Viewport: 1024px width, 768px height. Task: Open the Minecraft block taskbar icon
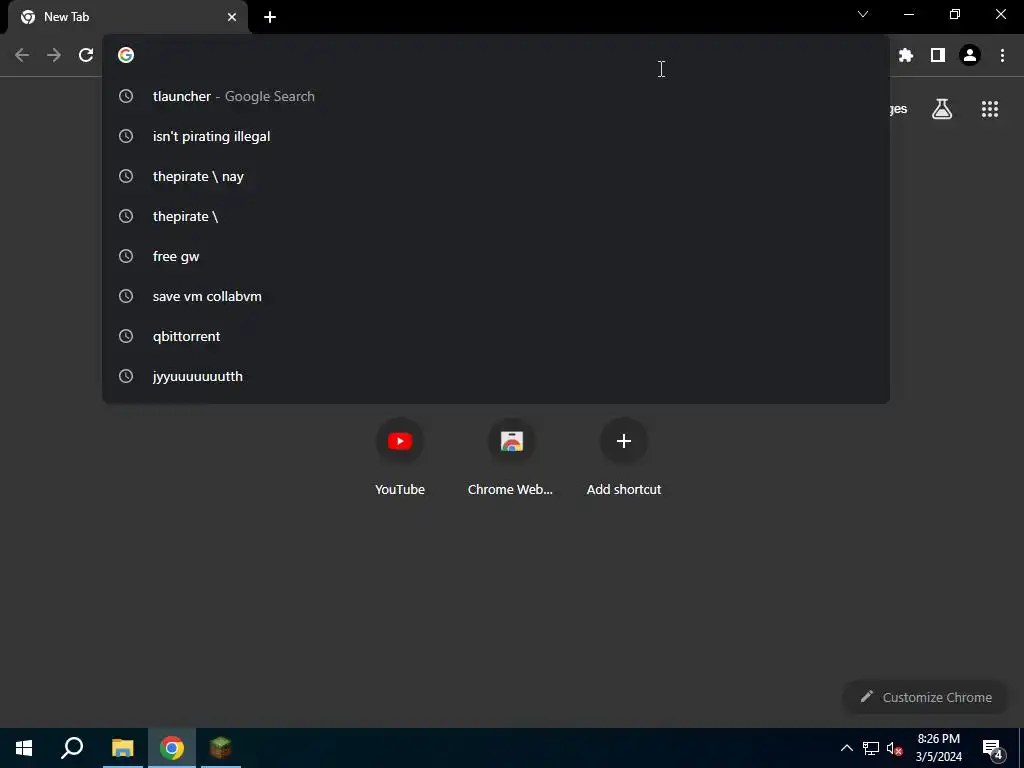click(221, 748)
